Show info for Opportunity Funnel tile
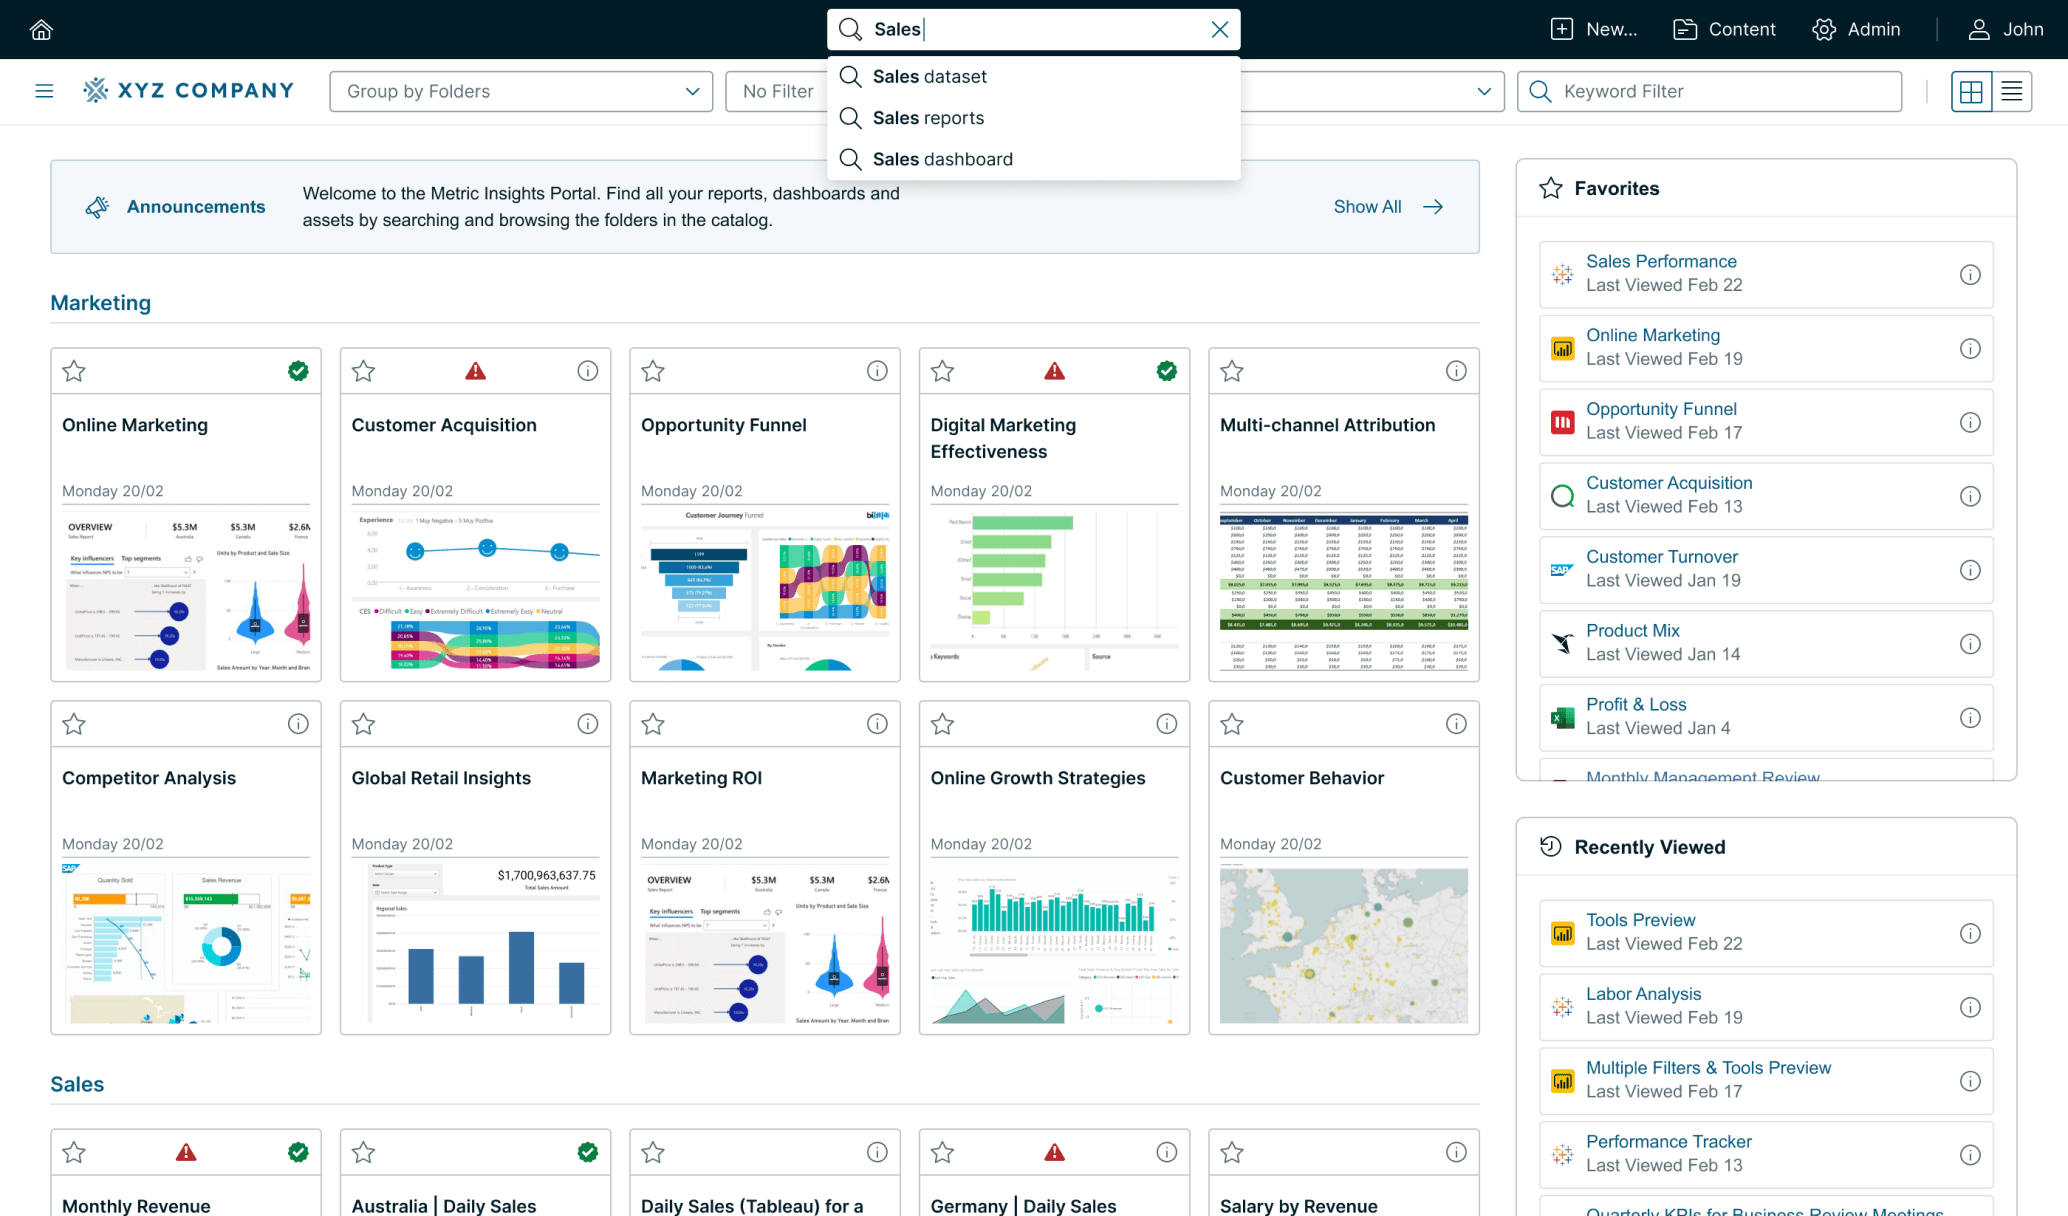Image resolution: width=2068 pixels, height=1216 pixels. point(877,371)
